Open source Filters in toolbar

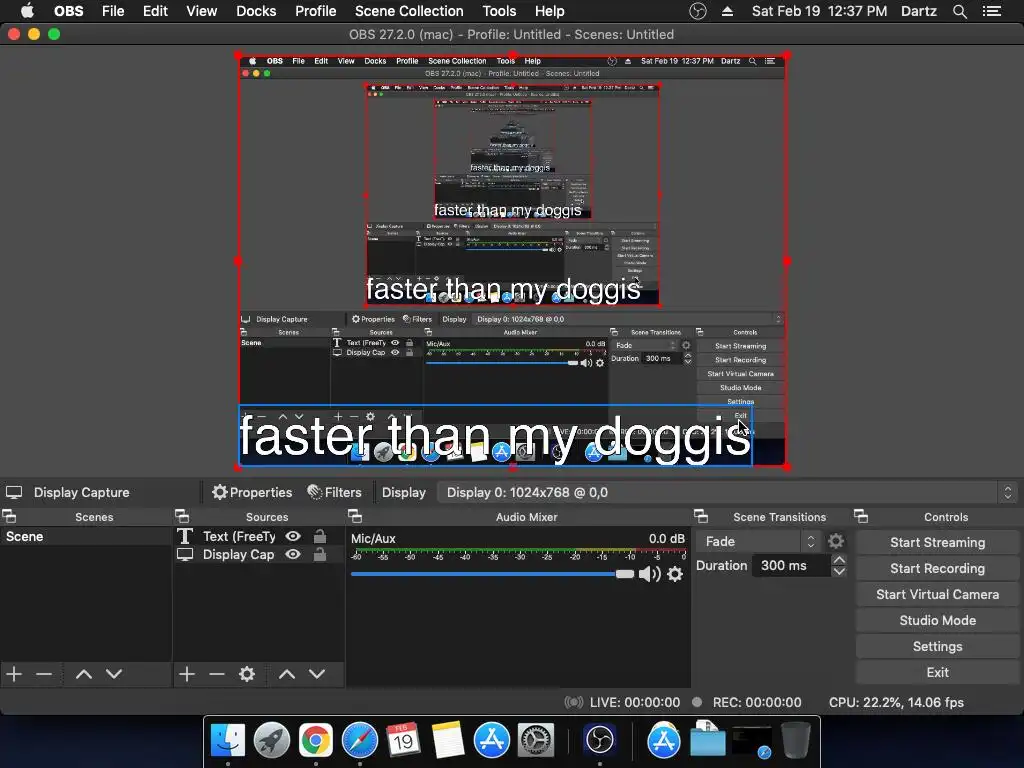334,492
